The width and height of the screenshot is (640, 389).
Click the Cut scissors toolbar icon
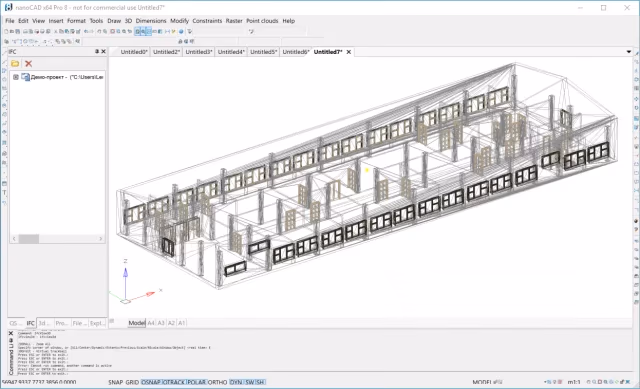point(56,31)
